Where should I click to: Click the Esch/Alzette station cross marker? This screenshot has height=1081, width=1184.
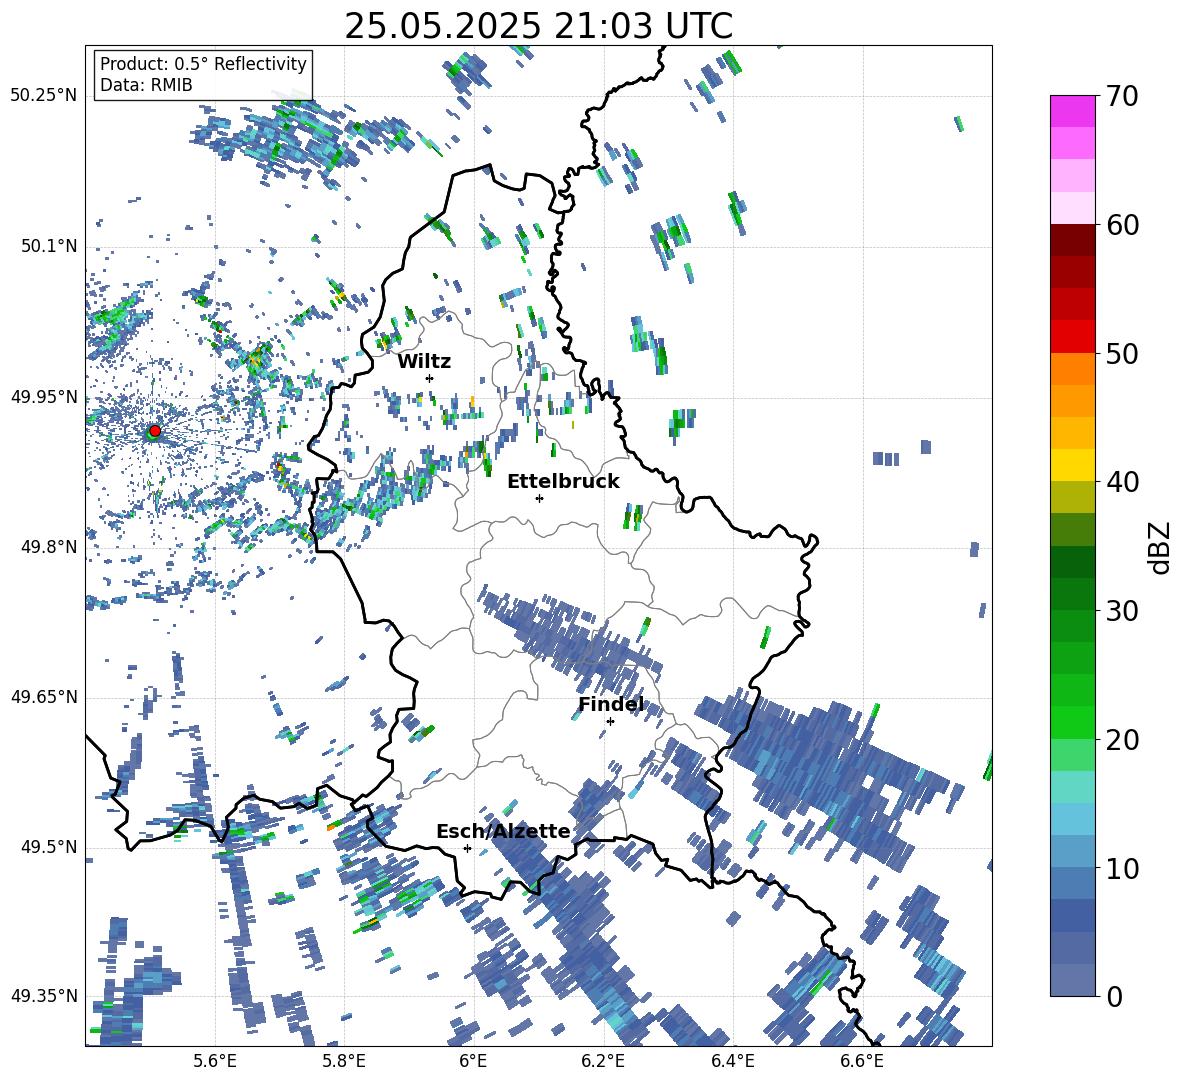[x=467, y=848]
